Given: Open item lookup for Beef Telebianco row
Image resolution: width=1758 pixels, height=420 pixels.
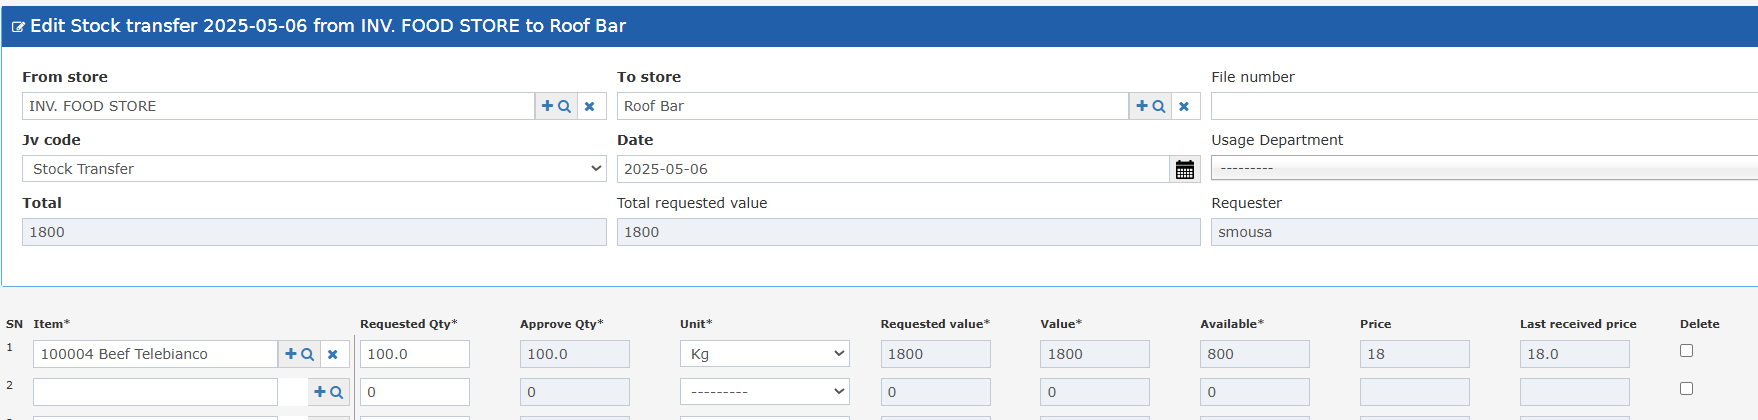Looking at the screenshot, I should [x=300, y=354].
